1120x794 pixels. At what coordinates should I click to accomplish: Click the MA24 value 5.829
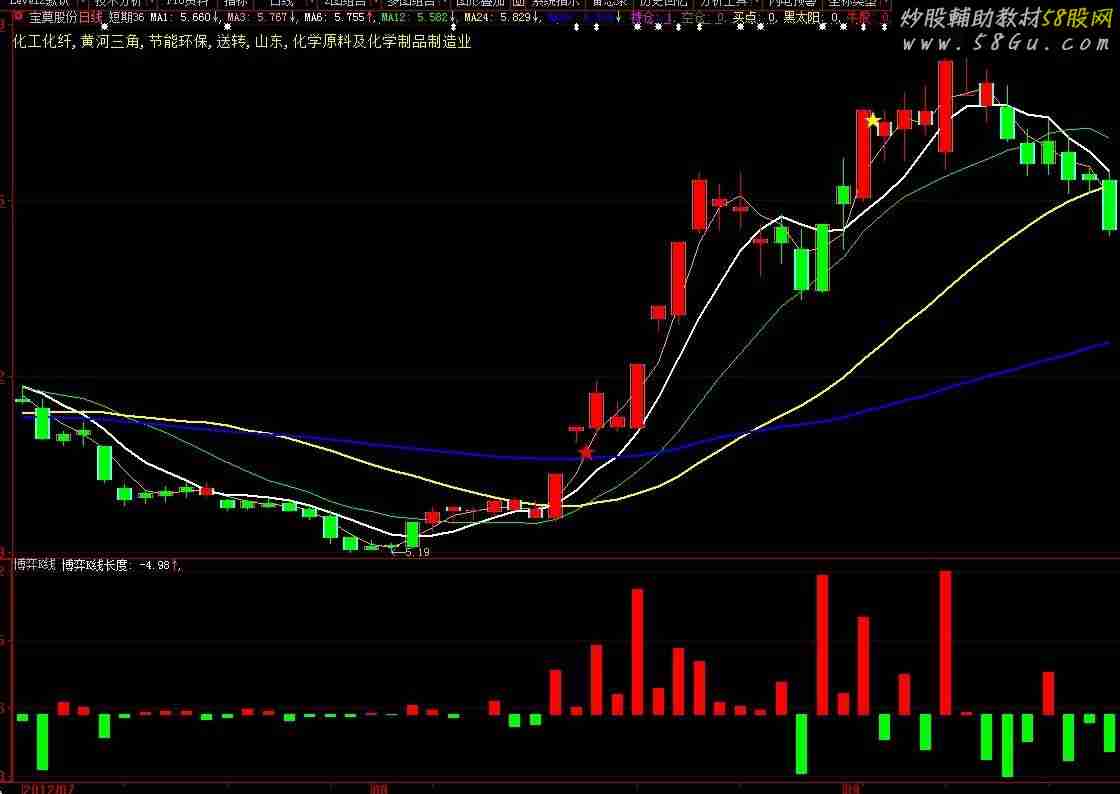point(516,17)
